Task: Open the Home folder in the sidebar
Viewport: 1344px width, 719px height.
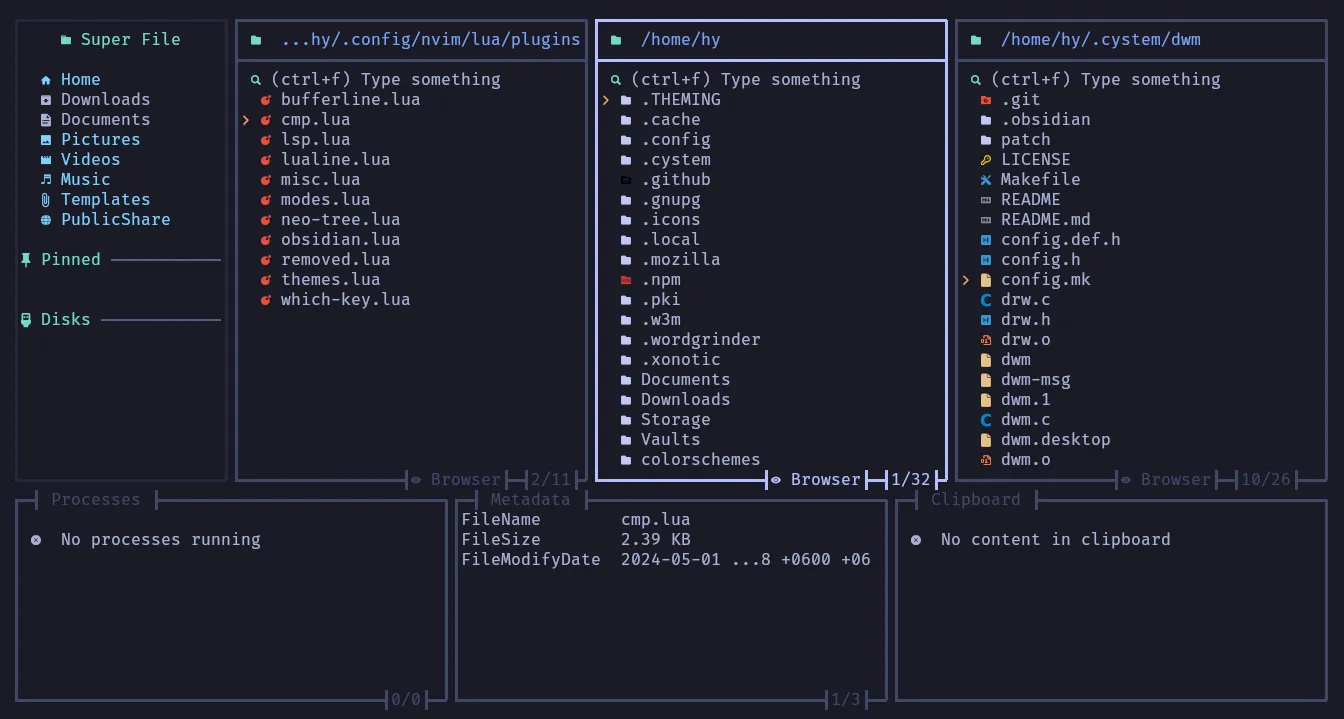Action: pyautogui.click(x=79, y=79)
